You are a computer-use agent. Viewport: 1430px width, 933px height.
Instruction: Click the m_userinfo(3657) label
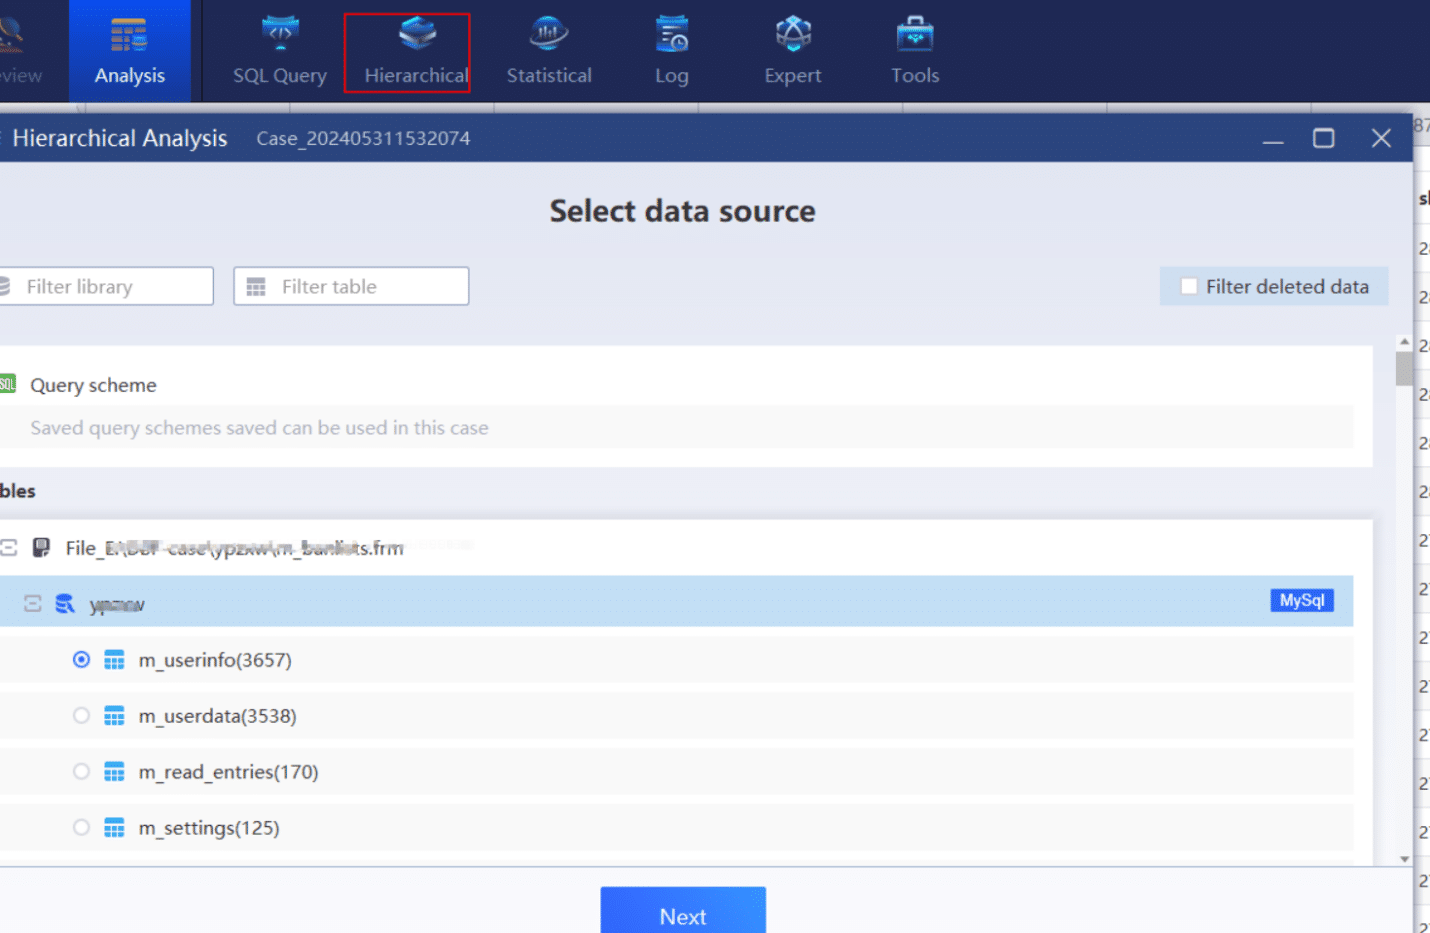point(215,660)
